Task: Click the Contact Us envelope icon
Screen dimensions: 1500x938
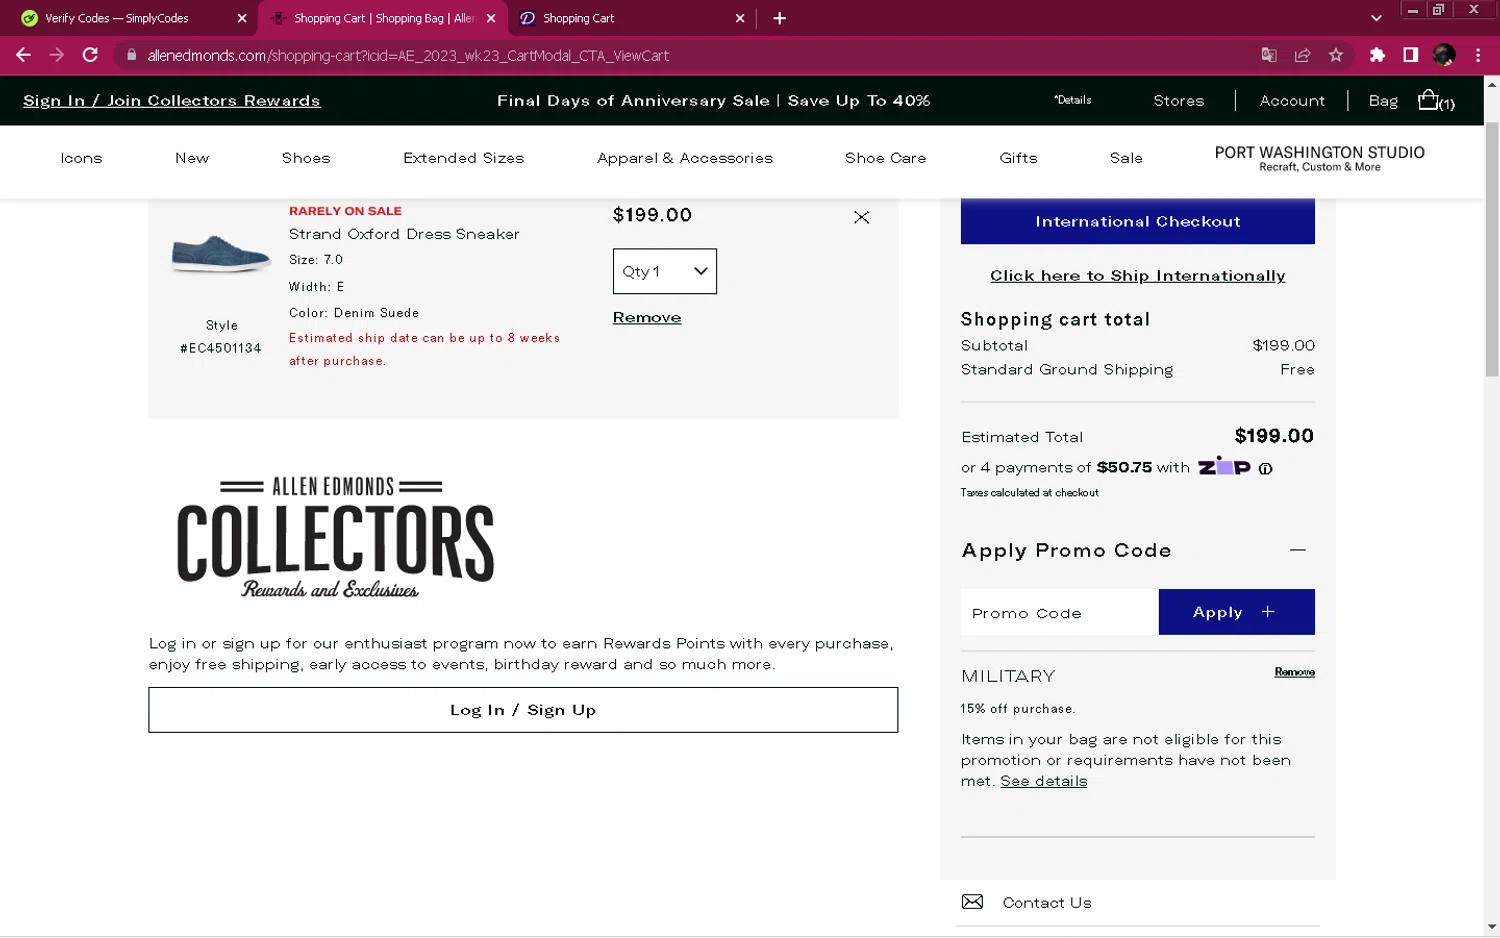Action: coord(972,902)
